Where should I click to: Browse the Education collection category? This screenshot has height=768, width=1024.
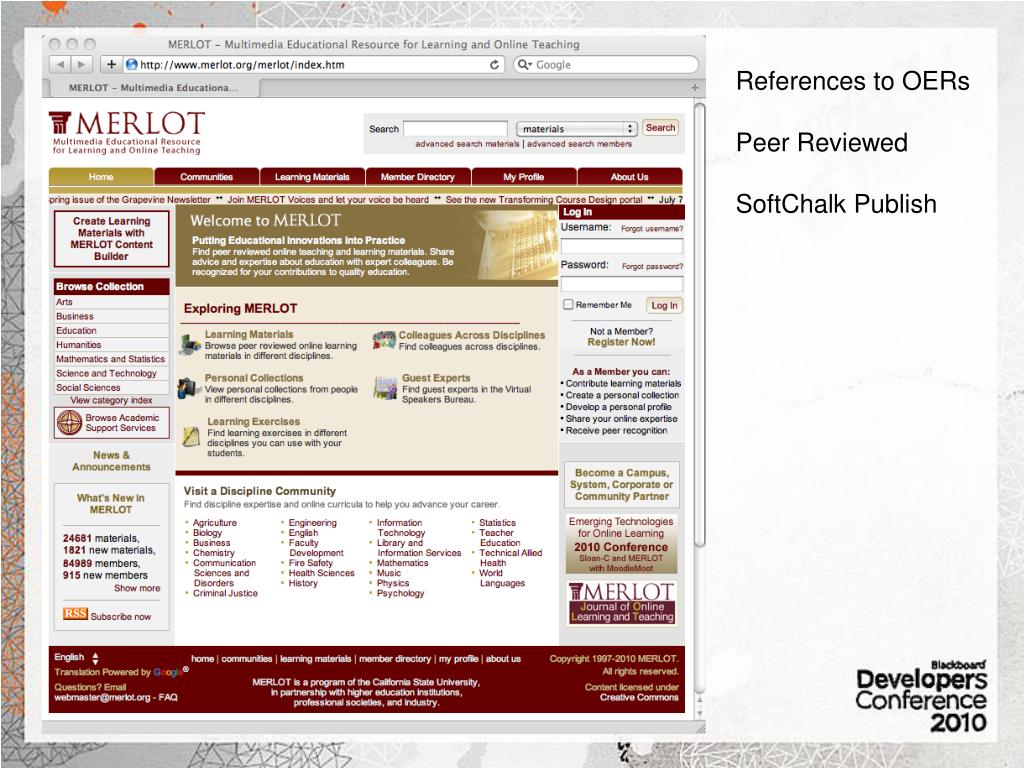pyautogui.click(x=76, y=331)
